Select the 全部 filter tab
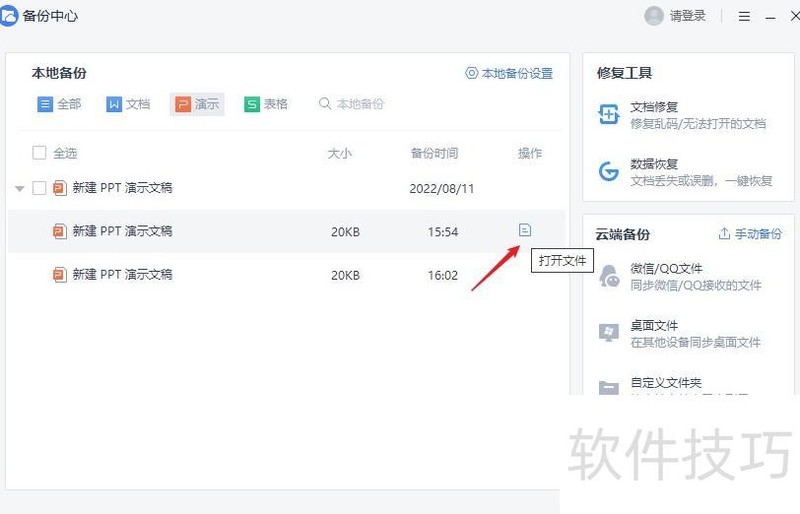The image size is (800, 514). [59, 104]
